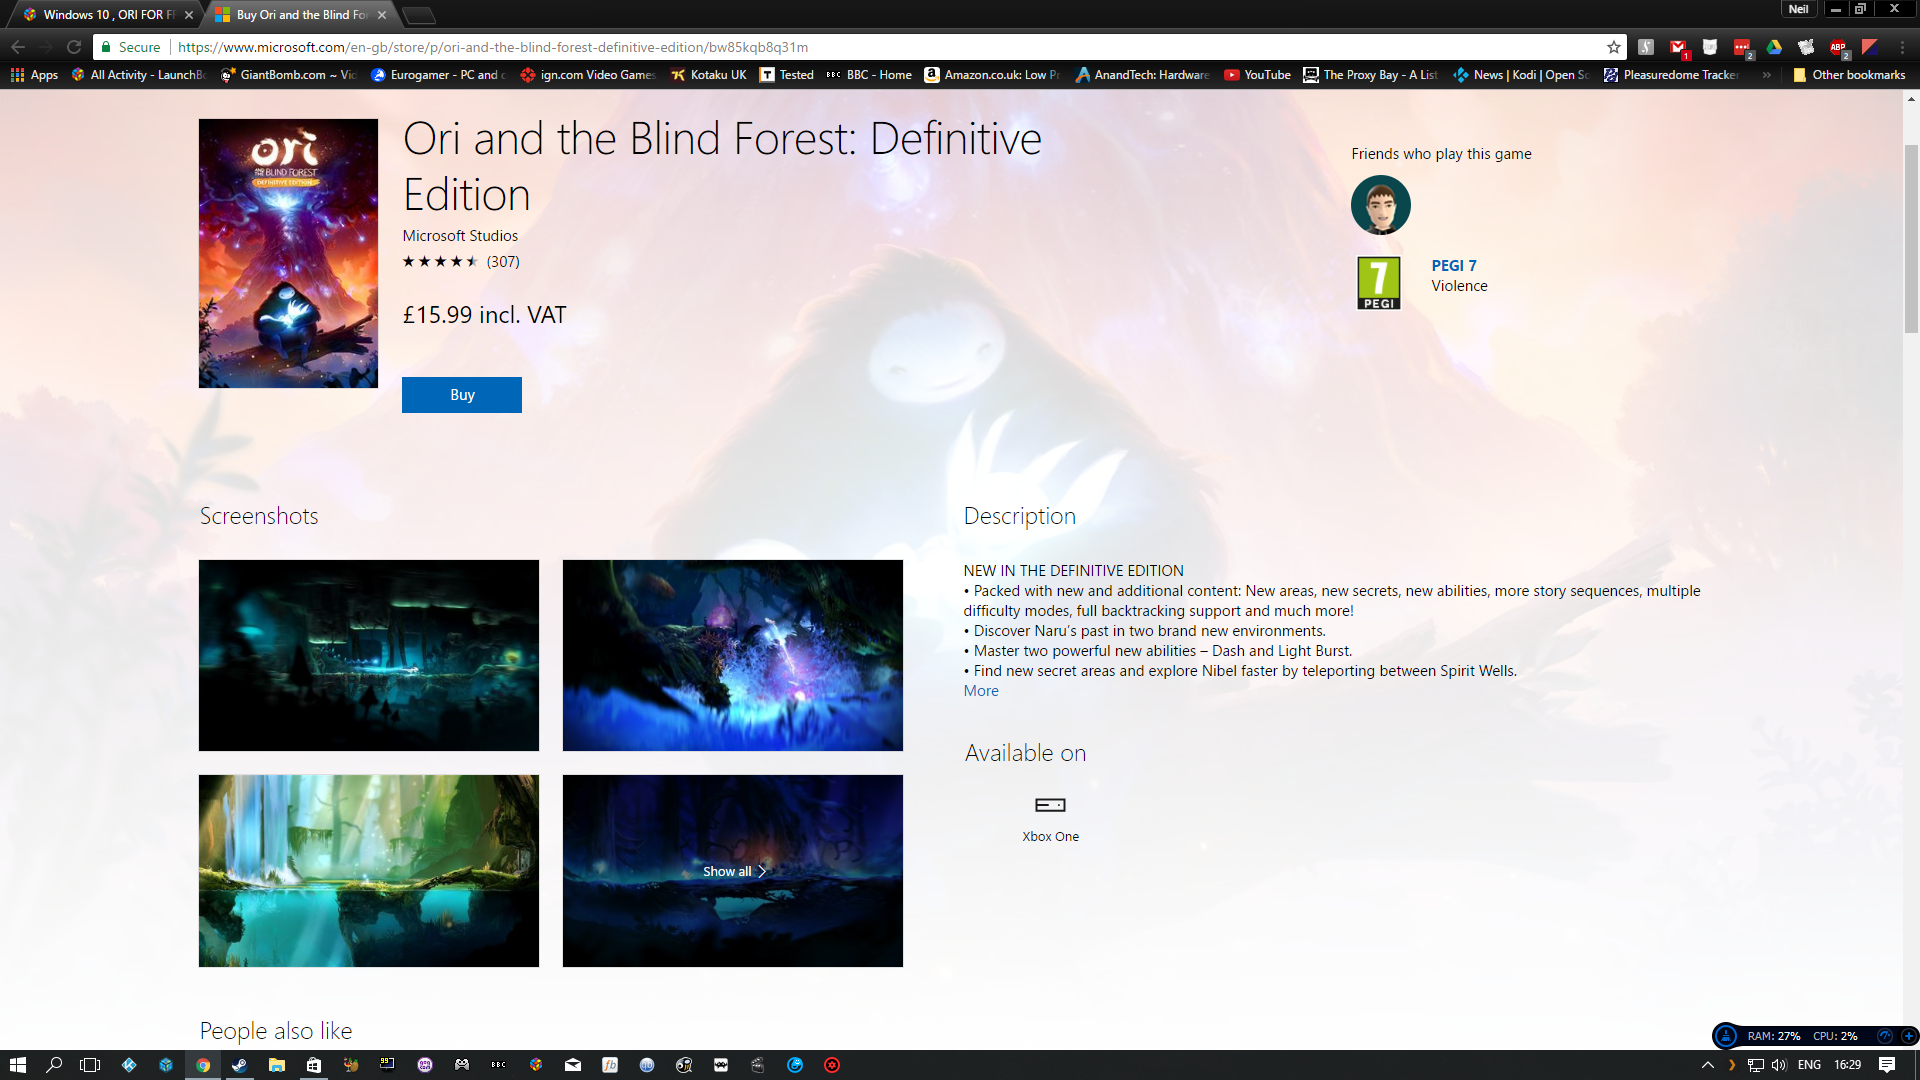Open the Google Drive extension icon
Viewport: 1920px width, 1080px height.
(1774, 47)
